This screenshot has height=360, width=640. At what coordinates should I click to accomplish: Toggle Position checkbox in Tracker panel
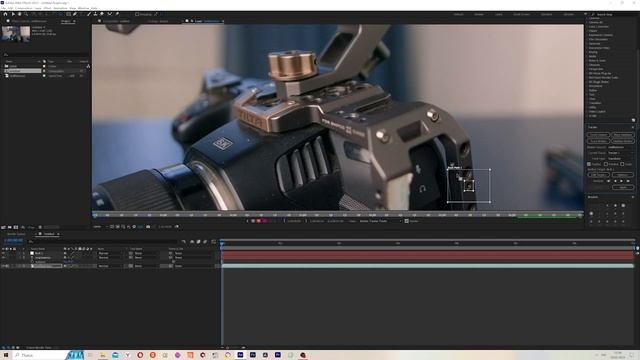pos(589,164)
